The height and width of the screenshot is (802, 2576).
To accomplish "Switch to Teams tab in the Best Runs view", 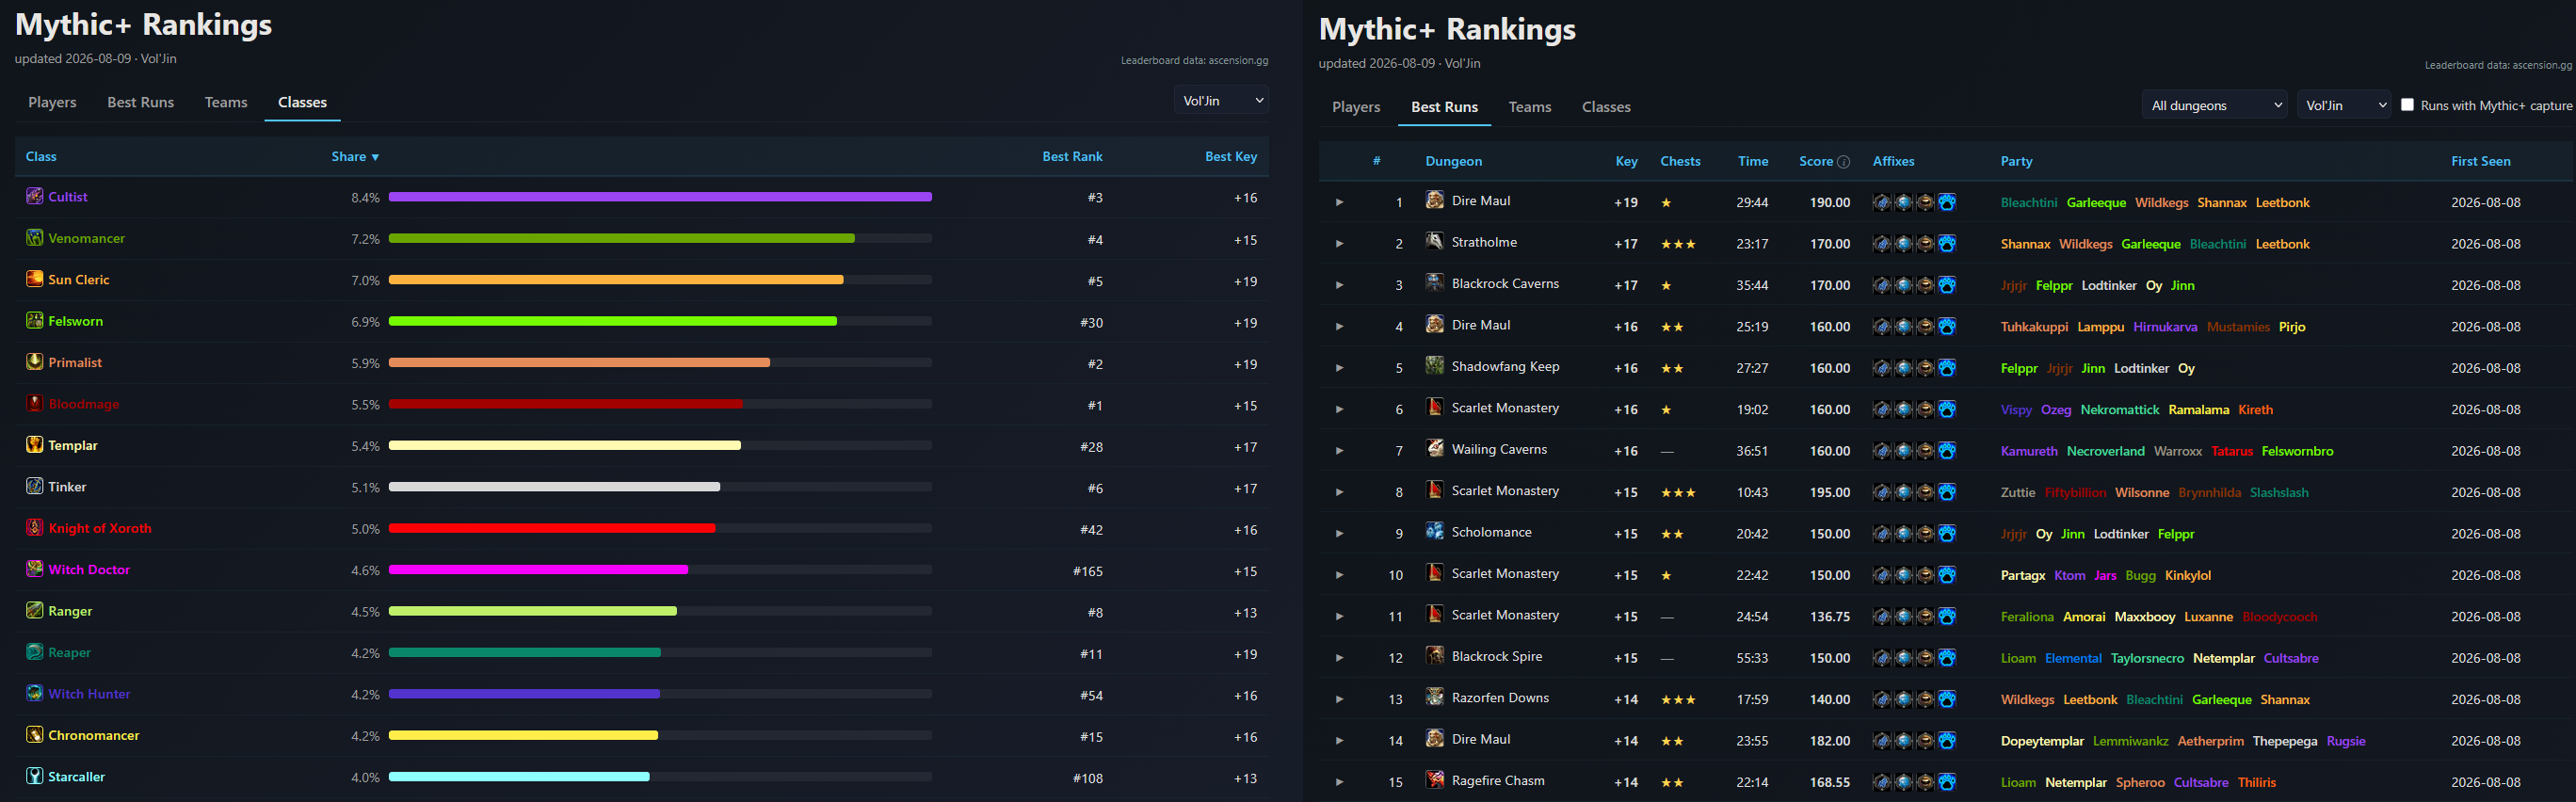I will tap(1530, 107).
